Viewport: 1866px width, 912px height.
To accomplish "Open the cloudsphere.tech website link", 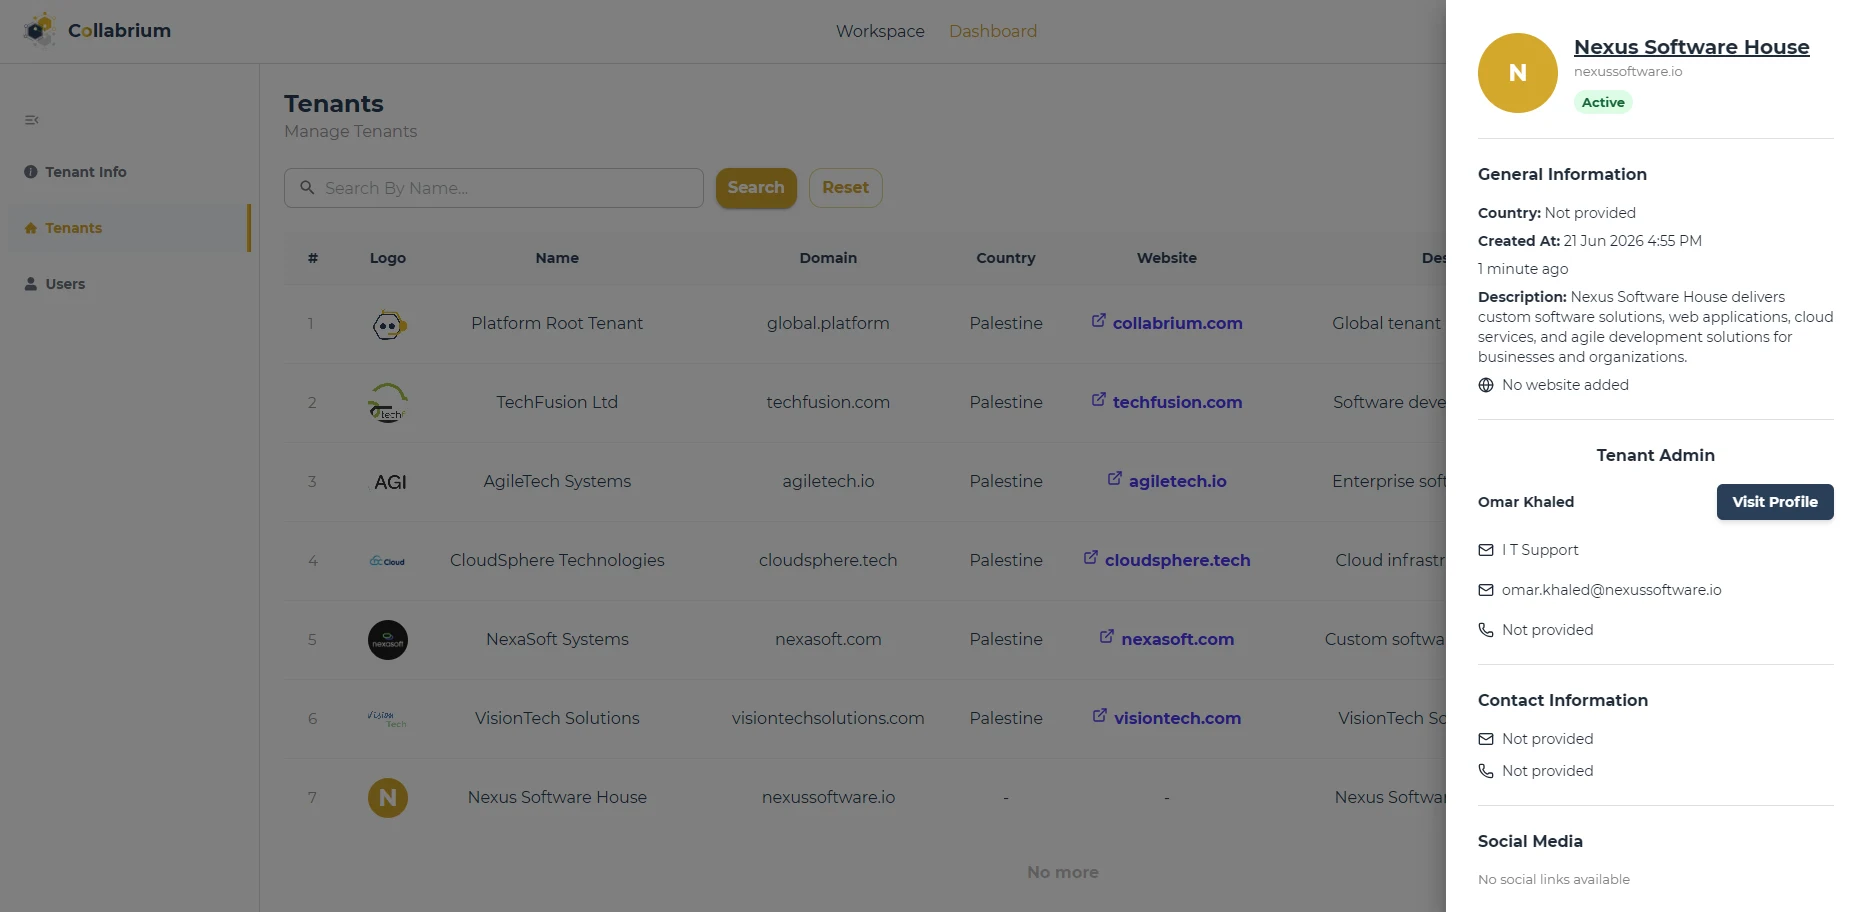I will pos(1167,560).
